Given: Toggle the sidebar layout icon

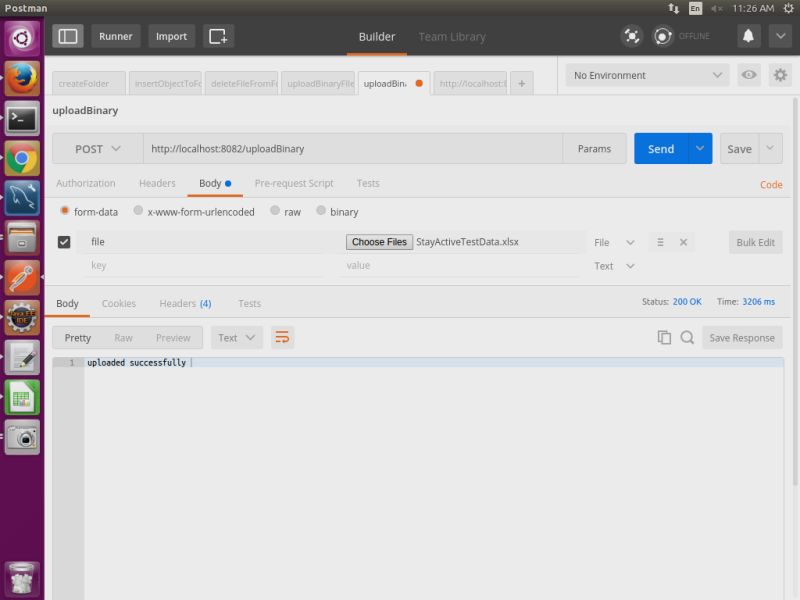Looking at the screenshot, I should tap(67, 36).
